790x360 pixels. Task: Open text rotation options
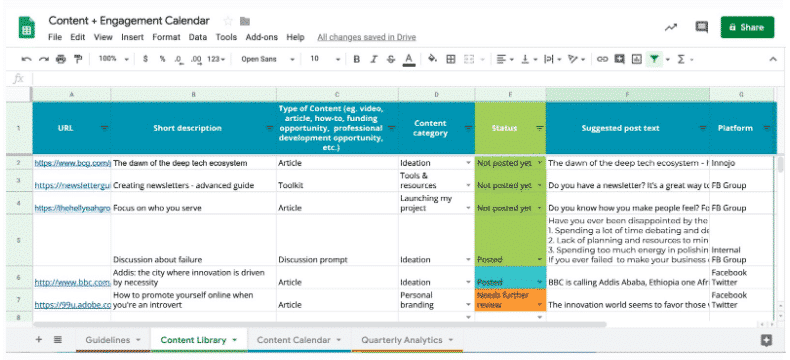[576, 59]
